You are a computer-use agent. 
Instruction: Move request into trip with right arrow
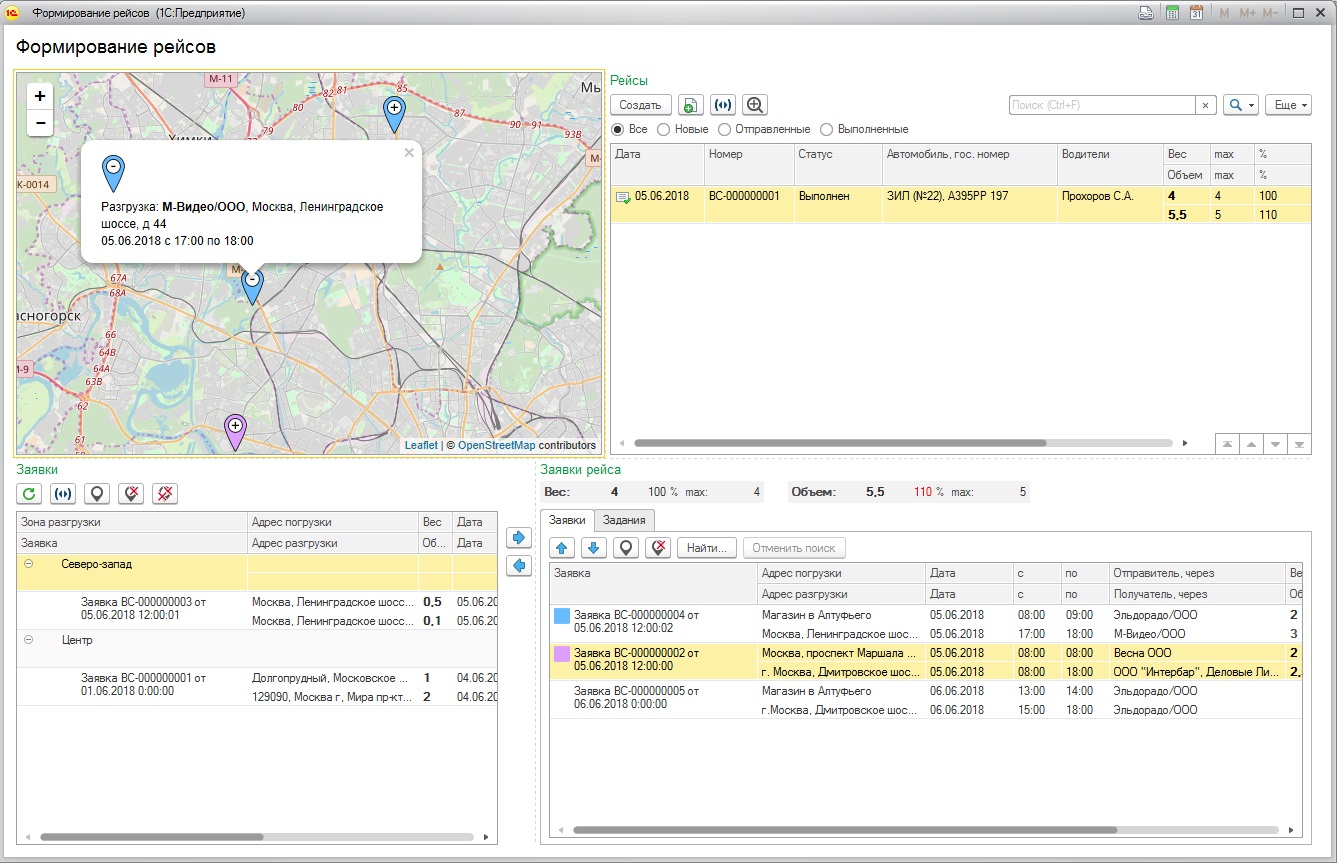pyautogui.click(x=519, y=538)
